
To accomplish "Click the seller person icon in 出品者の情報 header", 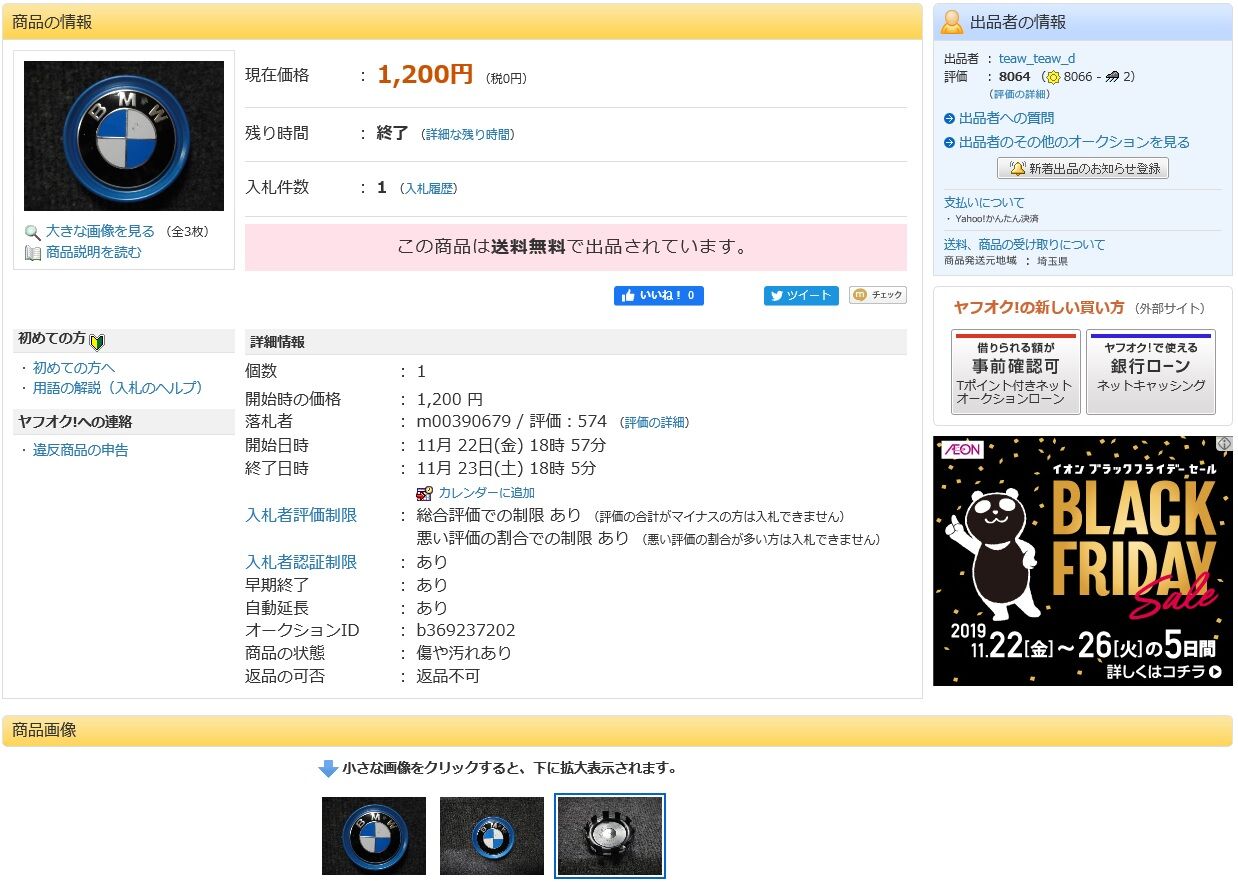I will coord(952,22).
